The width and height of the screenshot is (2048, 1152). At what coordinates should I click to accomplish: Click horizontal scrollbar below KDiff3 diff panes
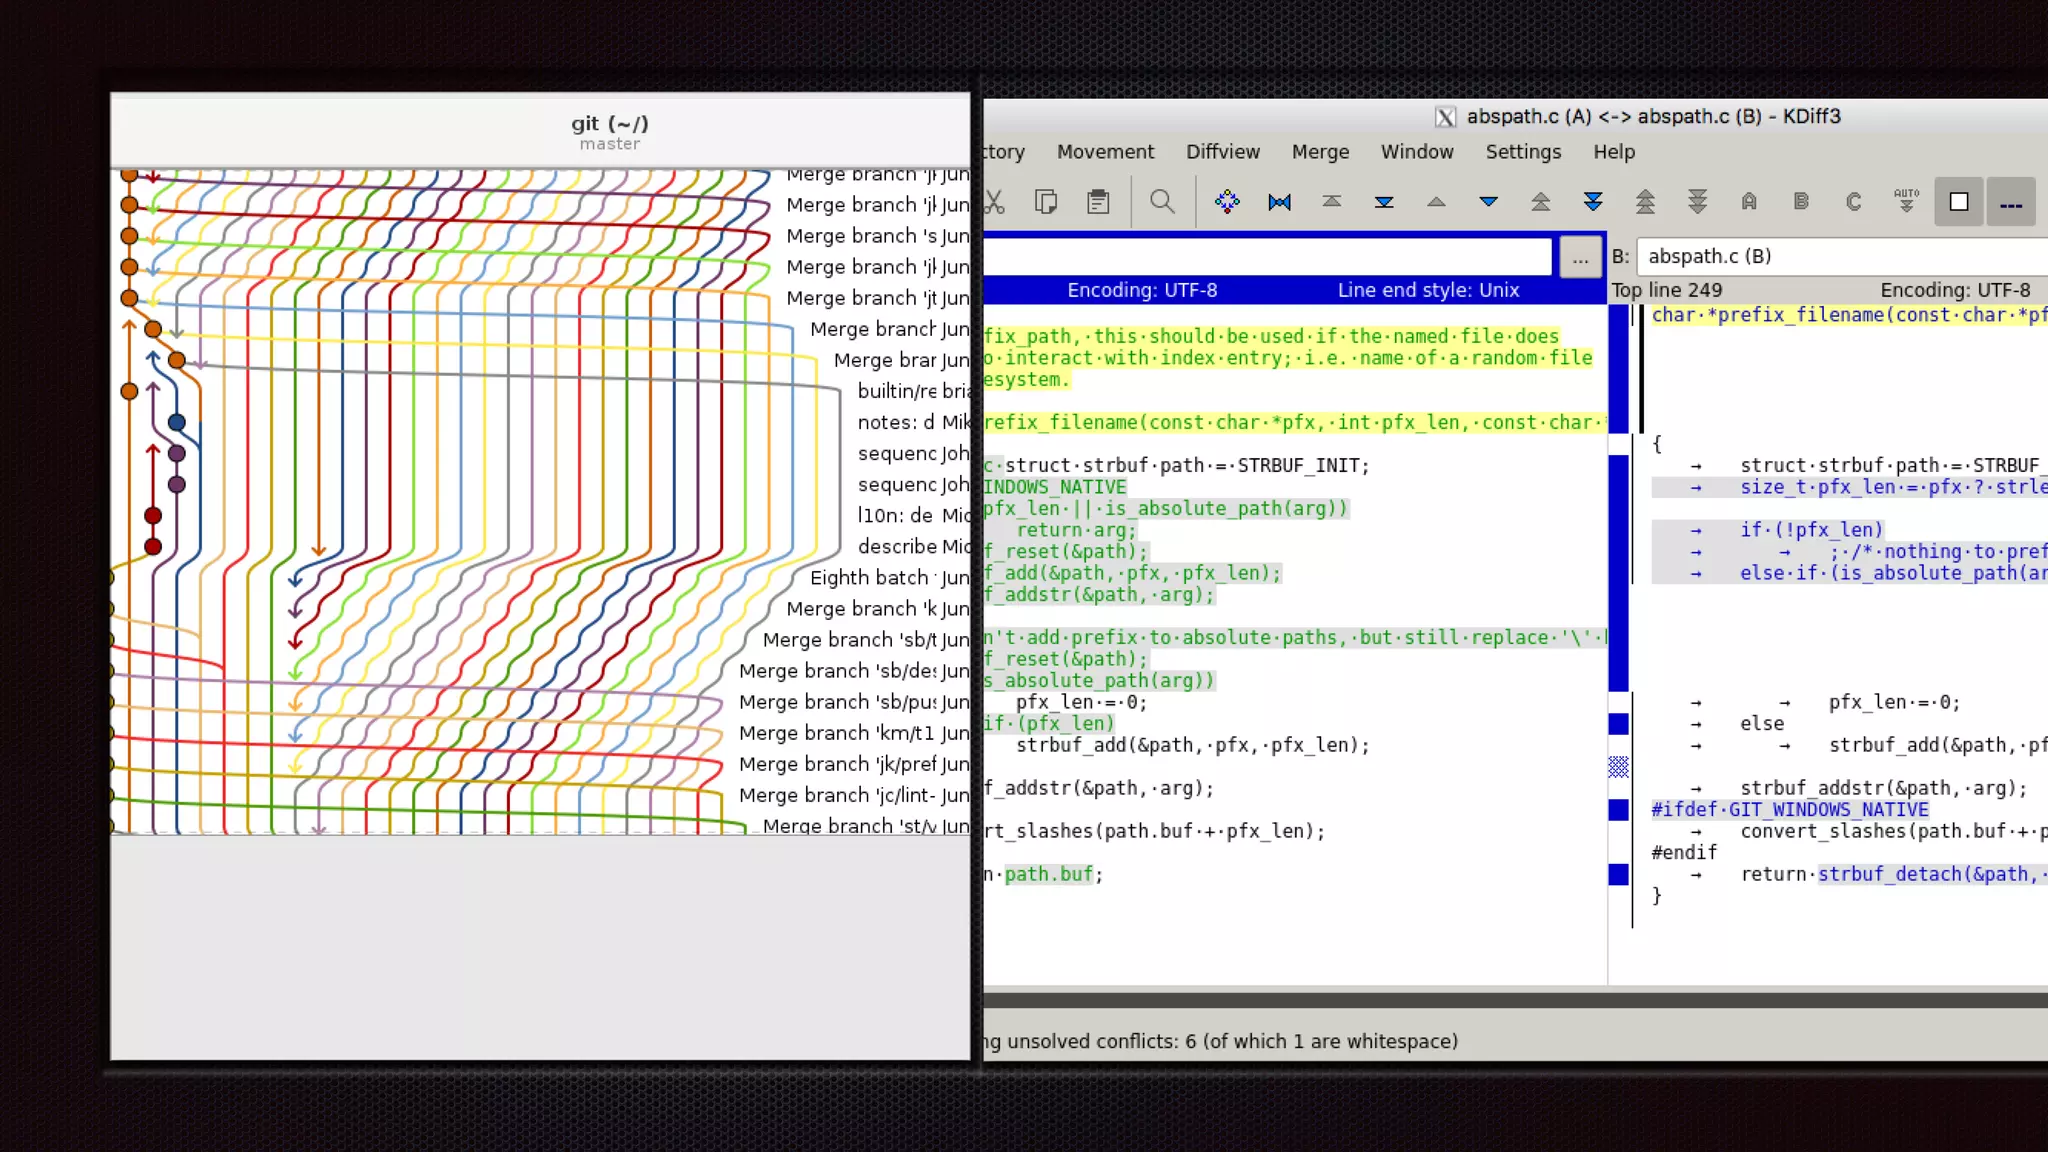[x=1516, y=1000]
